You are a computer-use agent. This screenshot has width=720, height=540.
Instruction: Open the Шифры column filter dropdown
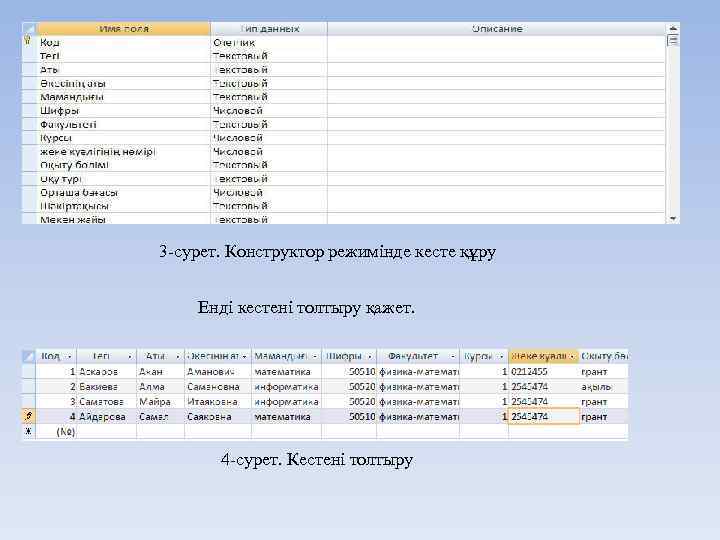370,356
